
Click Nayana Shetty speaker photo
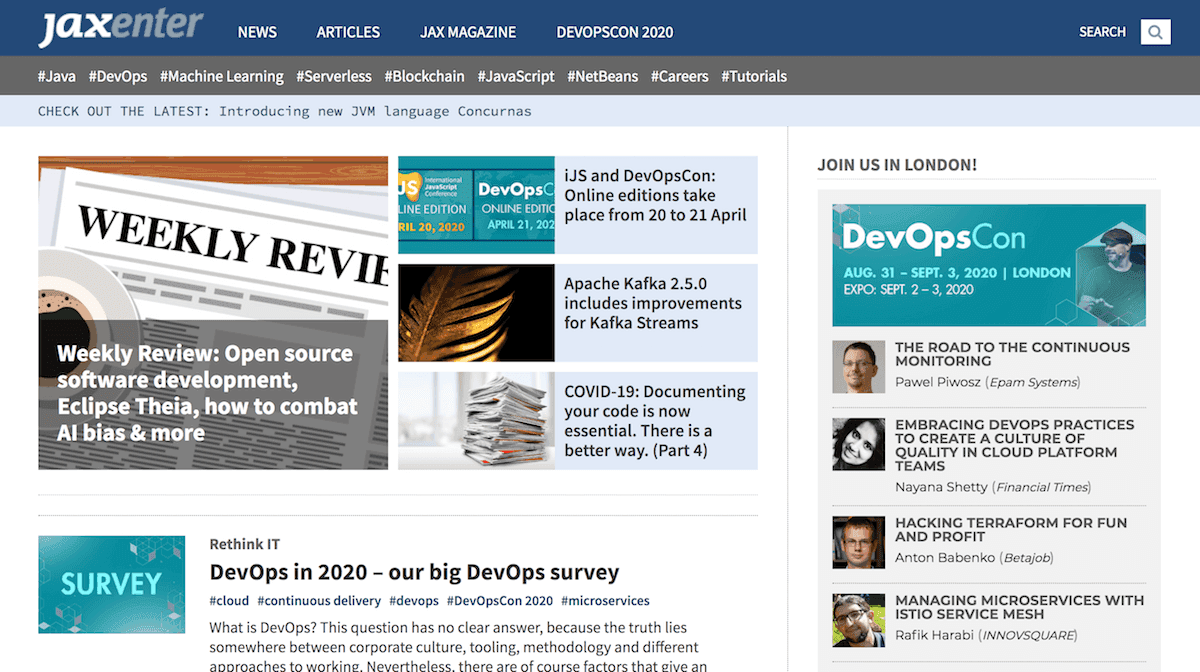[859, 444]
